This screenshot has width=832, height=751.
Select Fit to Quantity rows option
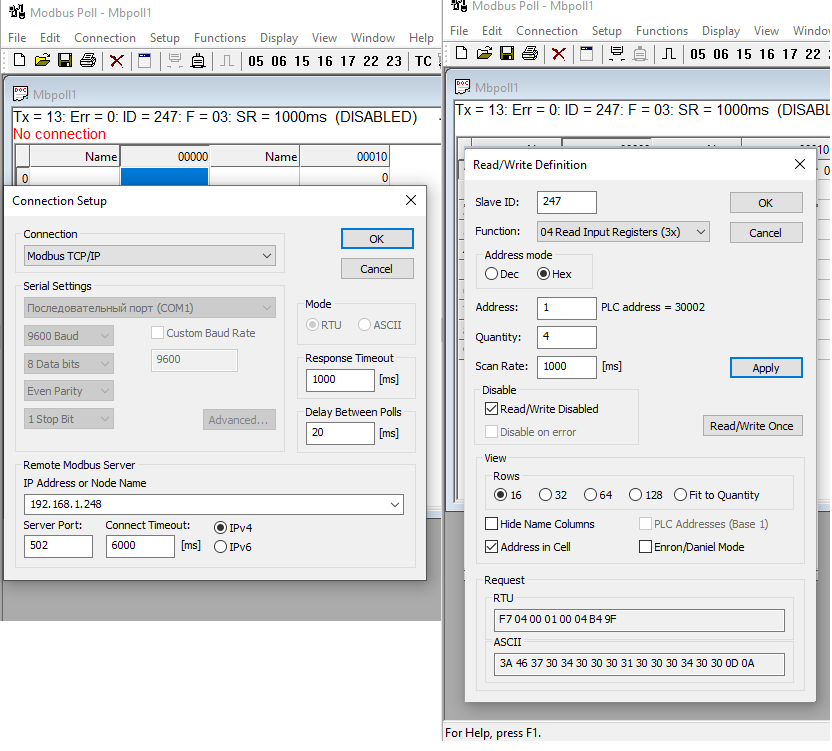tap(680, 495)
